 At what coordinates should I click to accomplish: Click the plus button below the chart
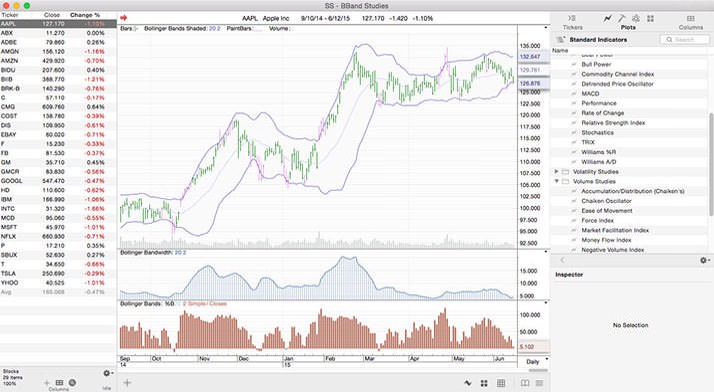click(x=127, y=382)
